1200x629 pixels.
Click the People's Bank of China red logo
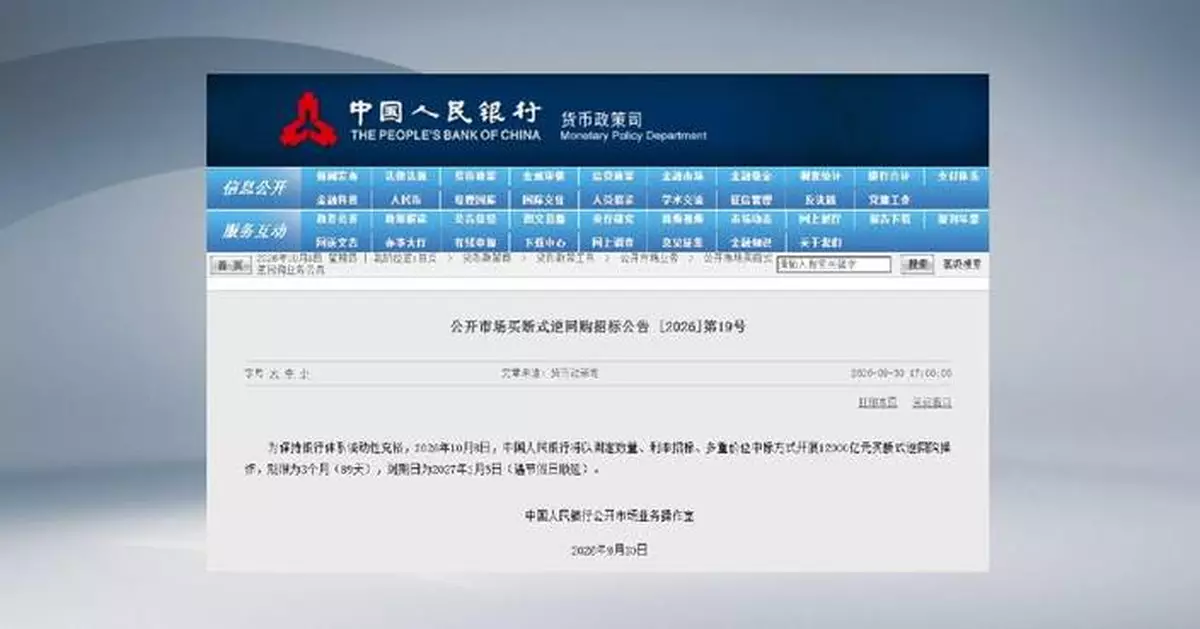(307, 119)
